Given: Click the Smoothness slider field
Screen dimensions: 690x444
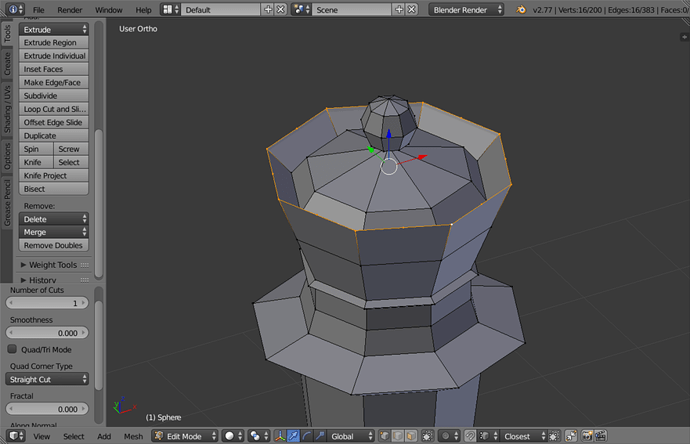Looking at the screenshot, I should [x=48, y=332].
